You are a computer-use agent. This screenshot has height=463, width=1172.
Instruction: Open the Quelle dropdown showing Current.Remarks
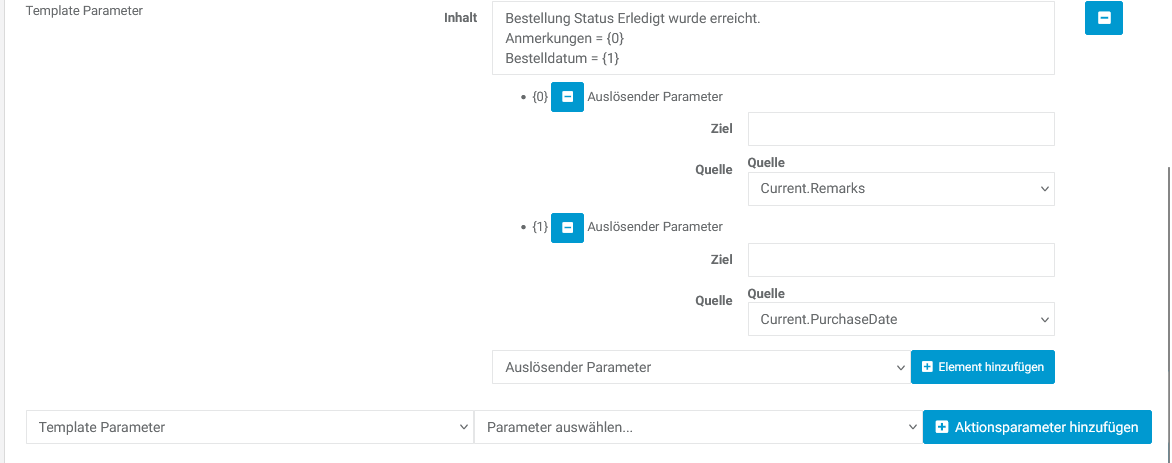[x=901, y=188]
